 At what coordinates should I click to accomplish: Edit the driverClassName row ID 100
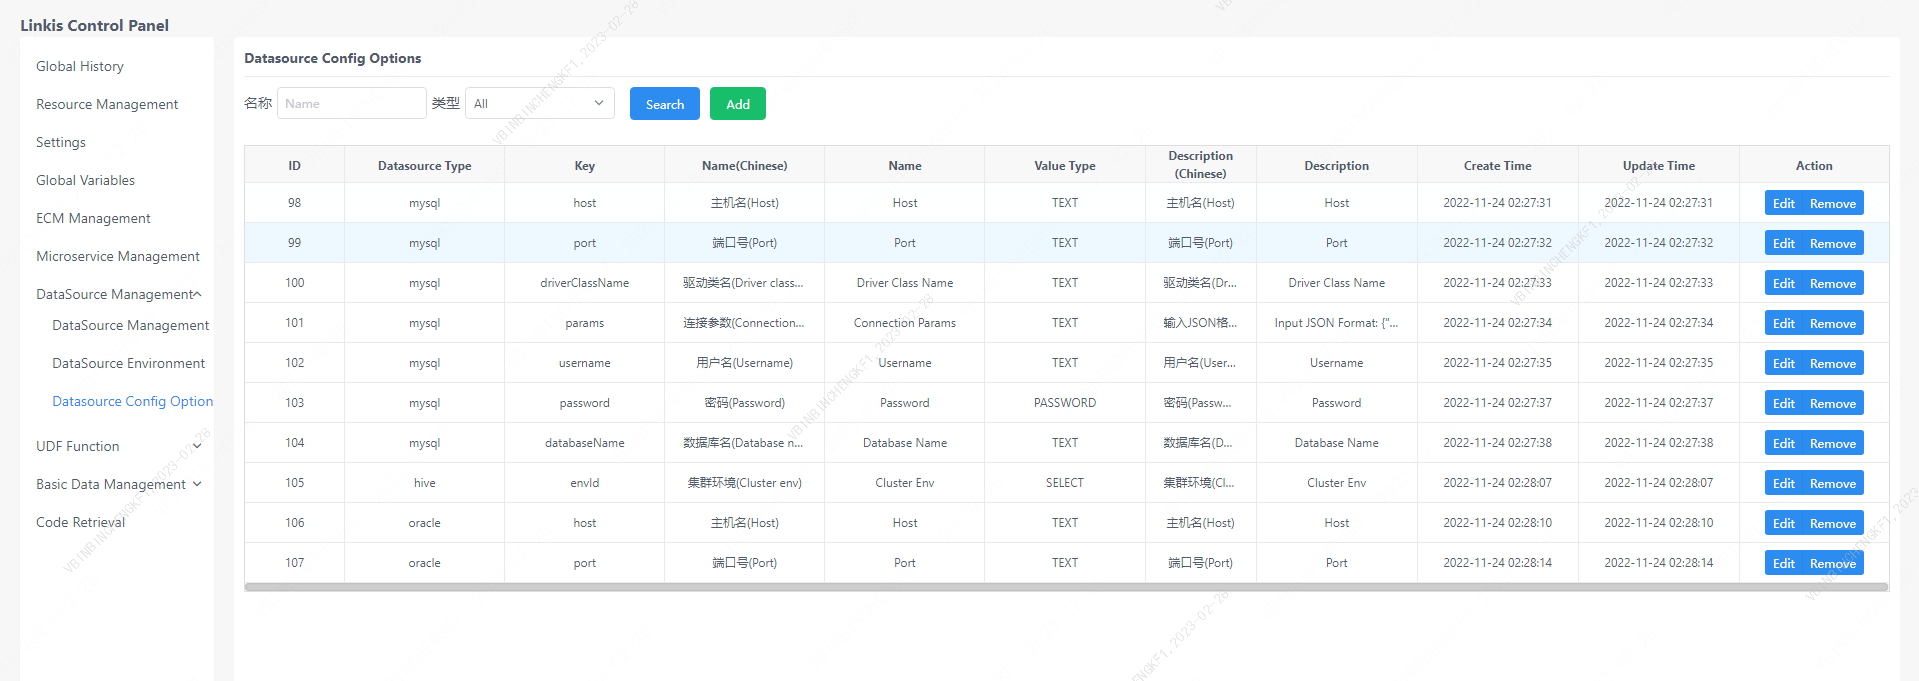pyautogui.click(x=1783, y=283)
